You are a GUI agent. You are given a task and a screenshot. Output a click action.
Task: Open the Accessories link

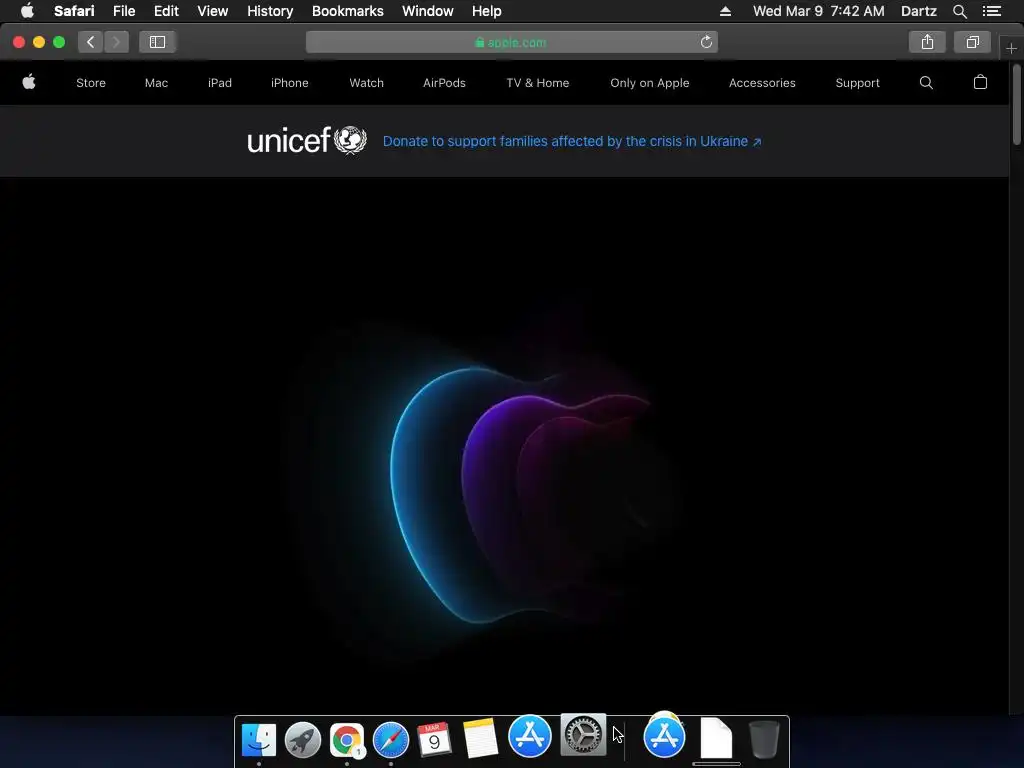(762, 83)
